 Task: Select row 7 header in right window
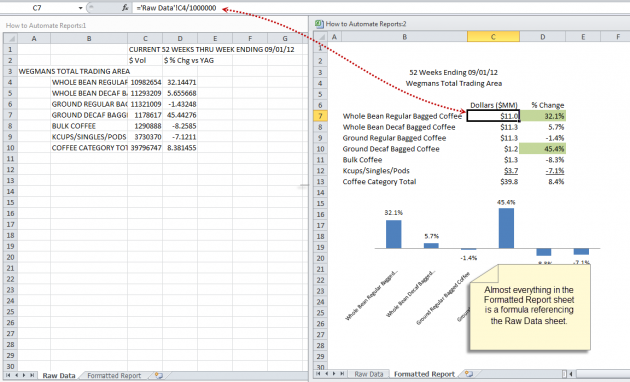tap(320, 116)
